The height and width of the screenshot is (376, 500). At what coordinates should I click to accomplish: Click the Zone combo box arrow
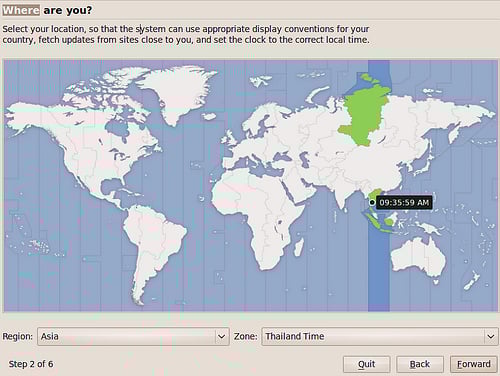pos(491,337)
